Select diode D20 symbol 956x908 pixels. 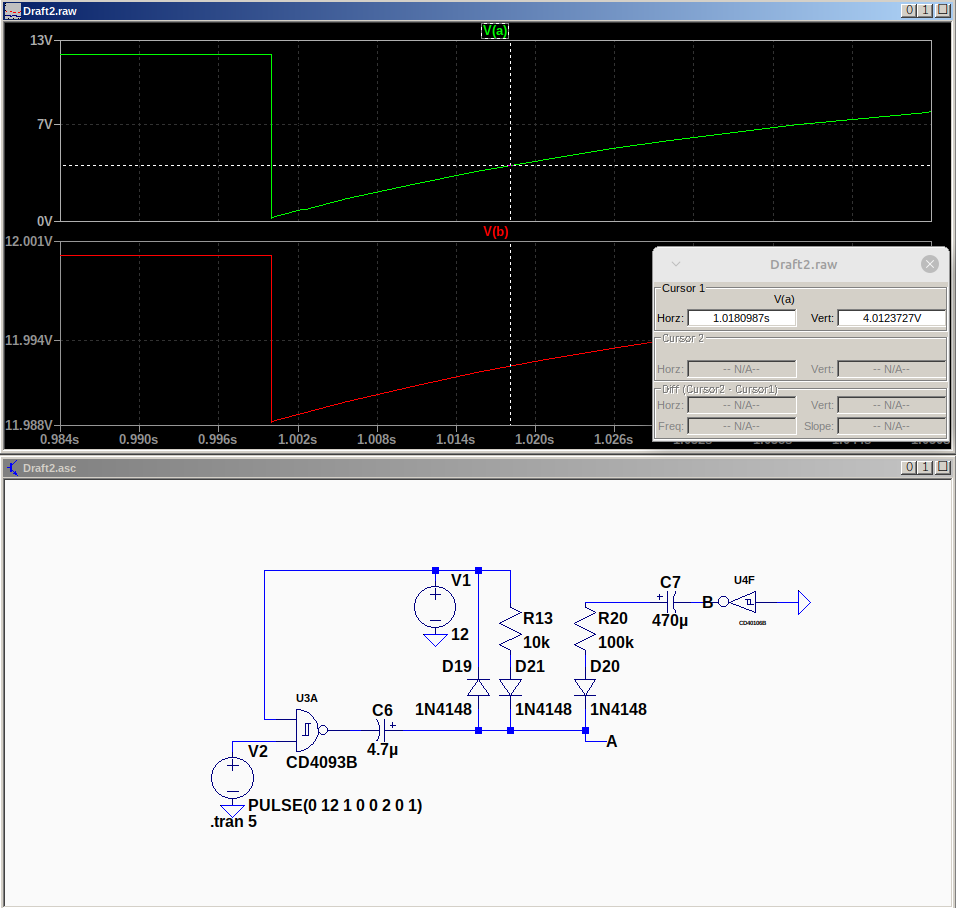tap(585, 688)
